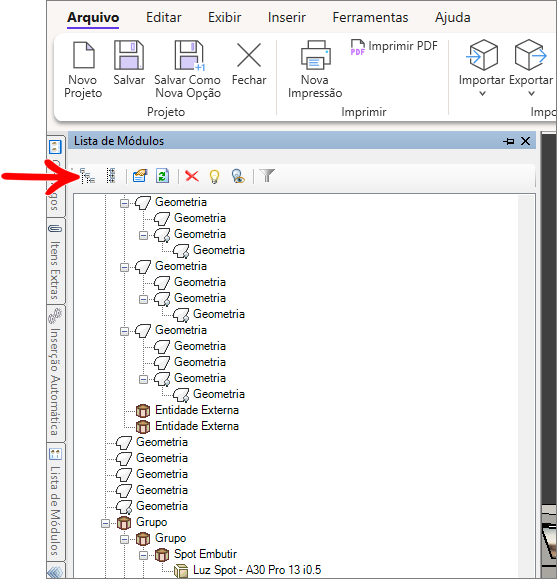Toggle the lightbulb with eye visibility icon
557x579 pixels.
238,176
